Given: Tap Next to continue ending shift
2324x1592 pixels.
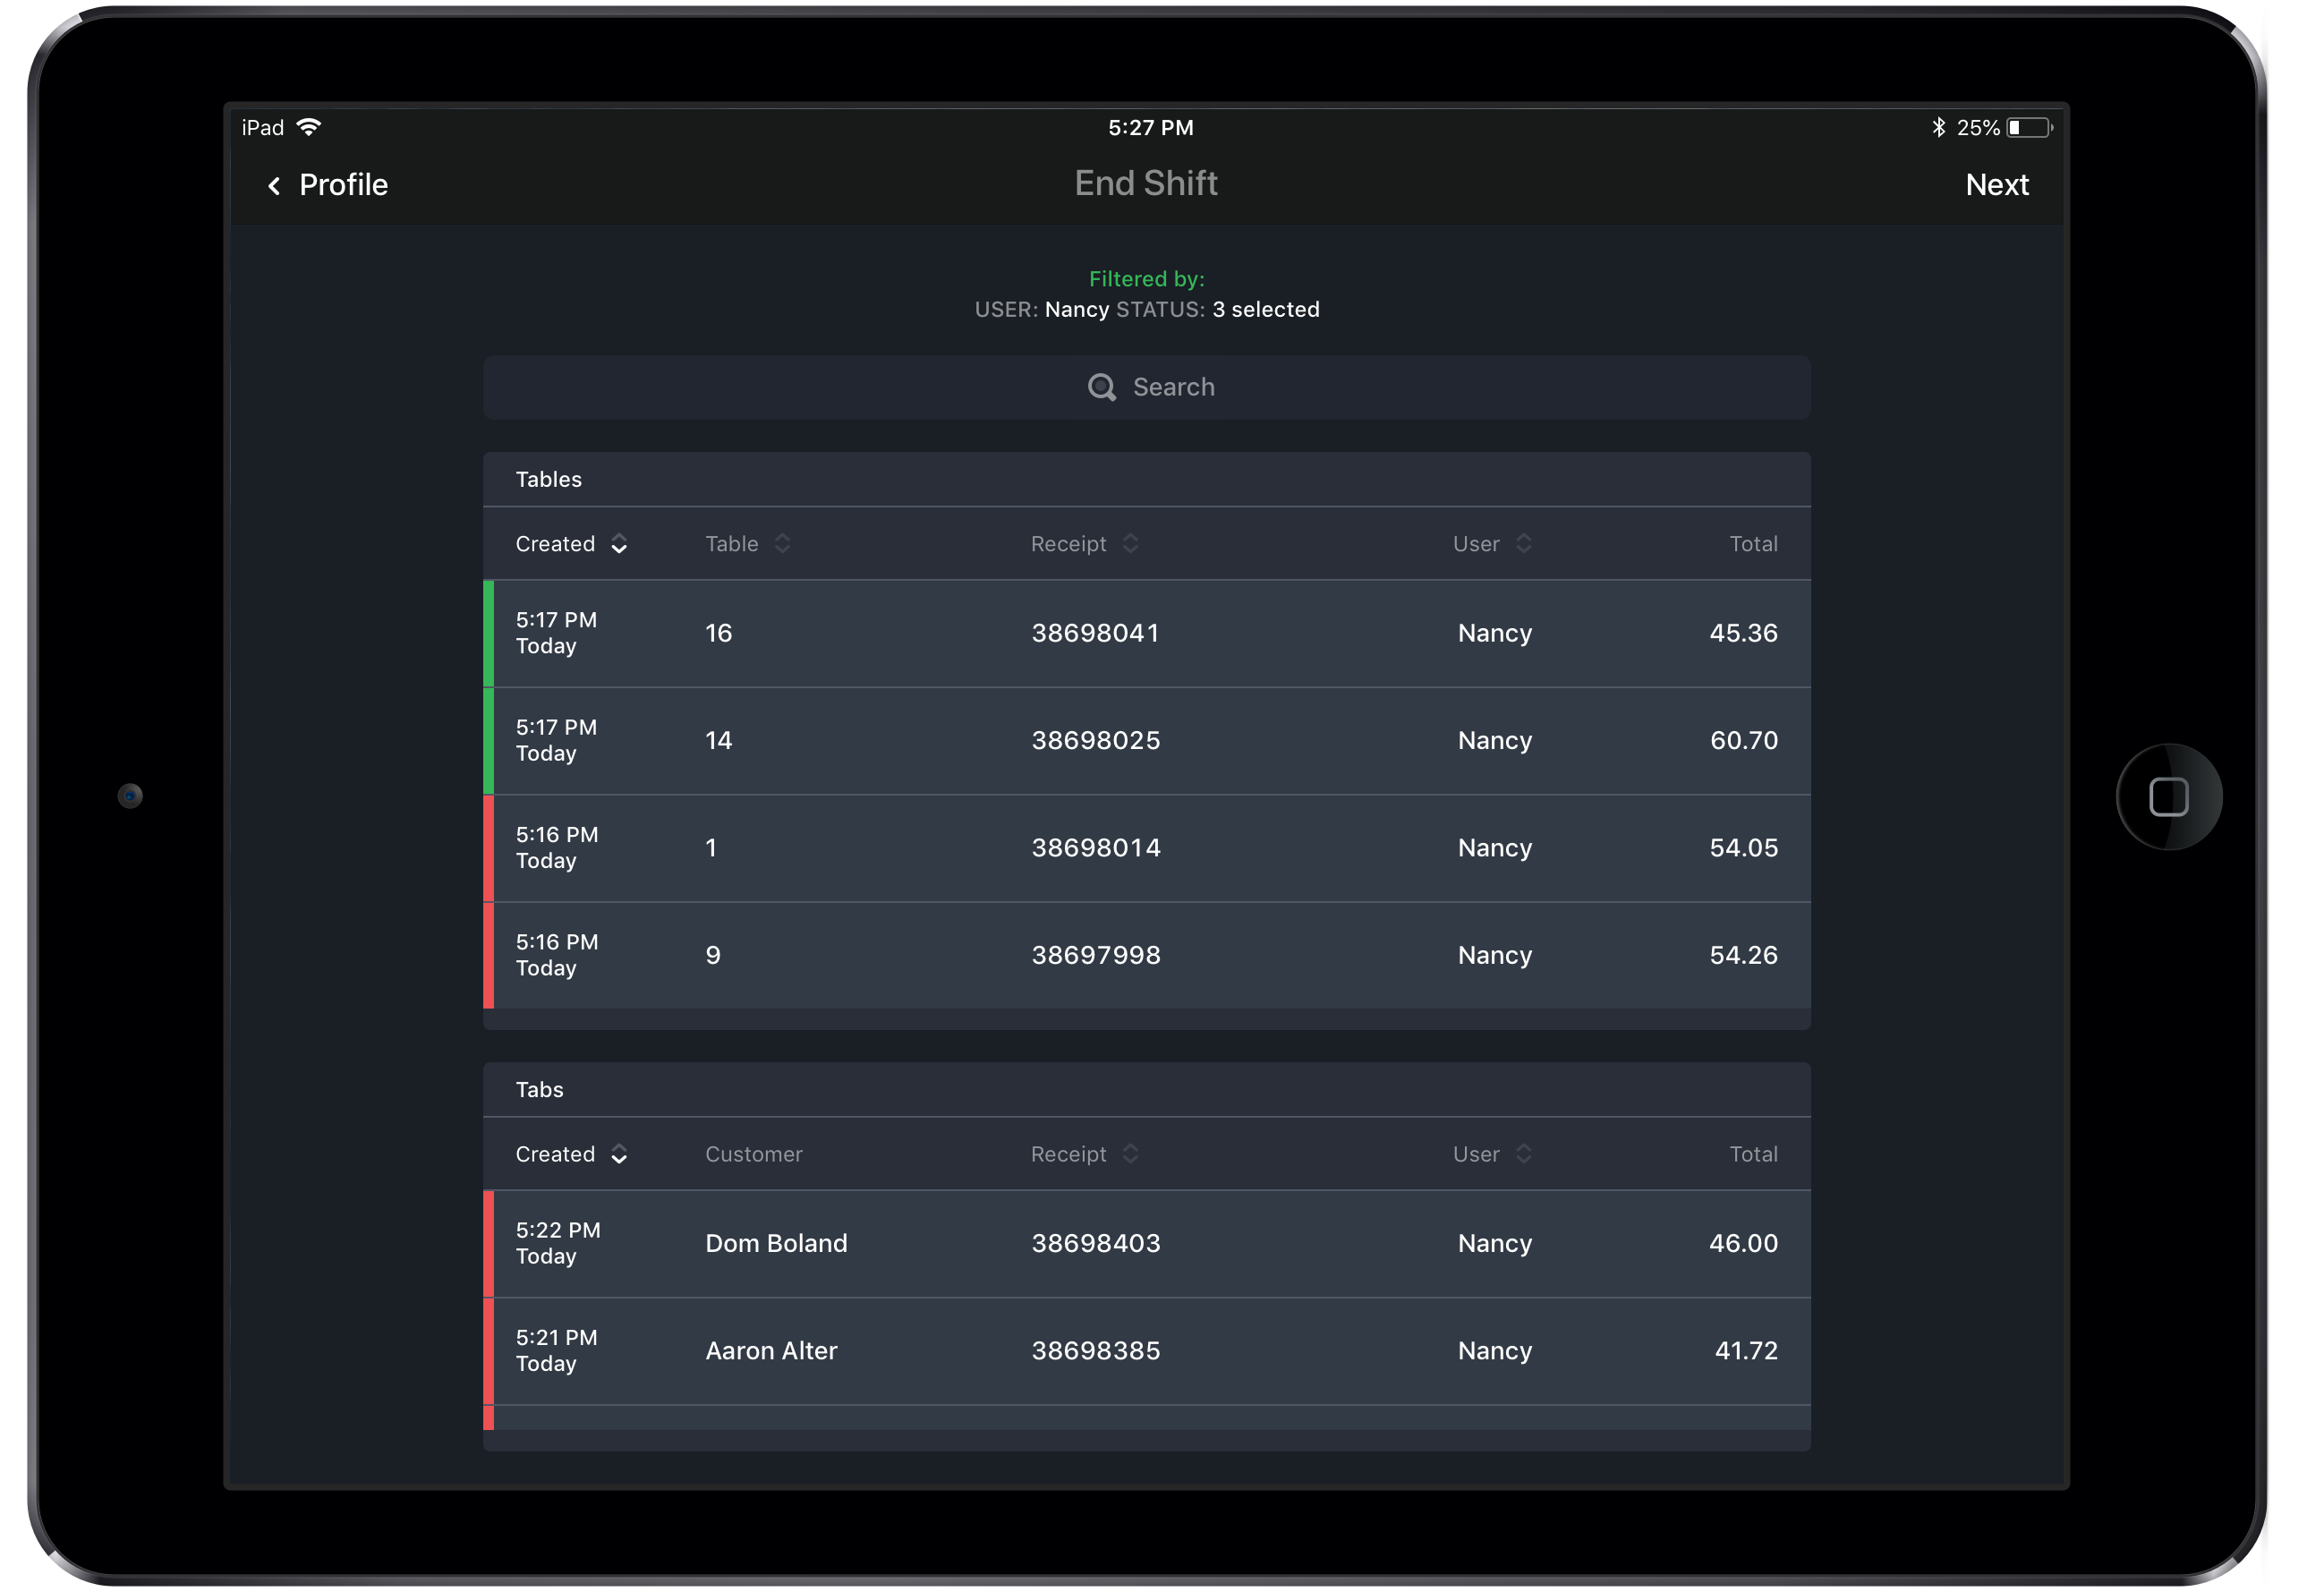Looking at the screenshot, I should point(1996,185).
